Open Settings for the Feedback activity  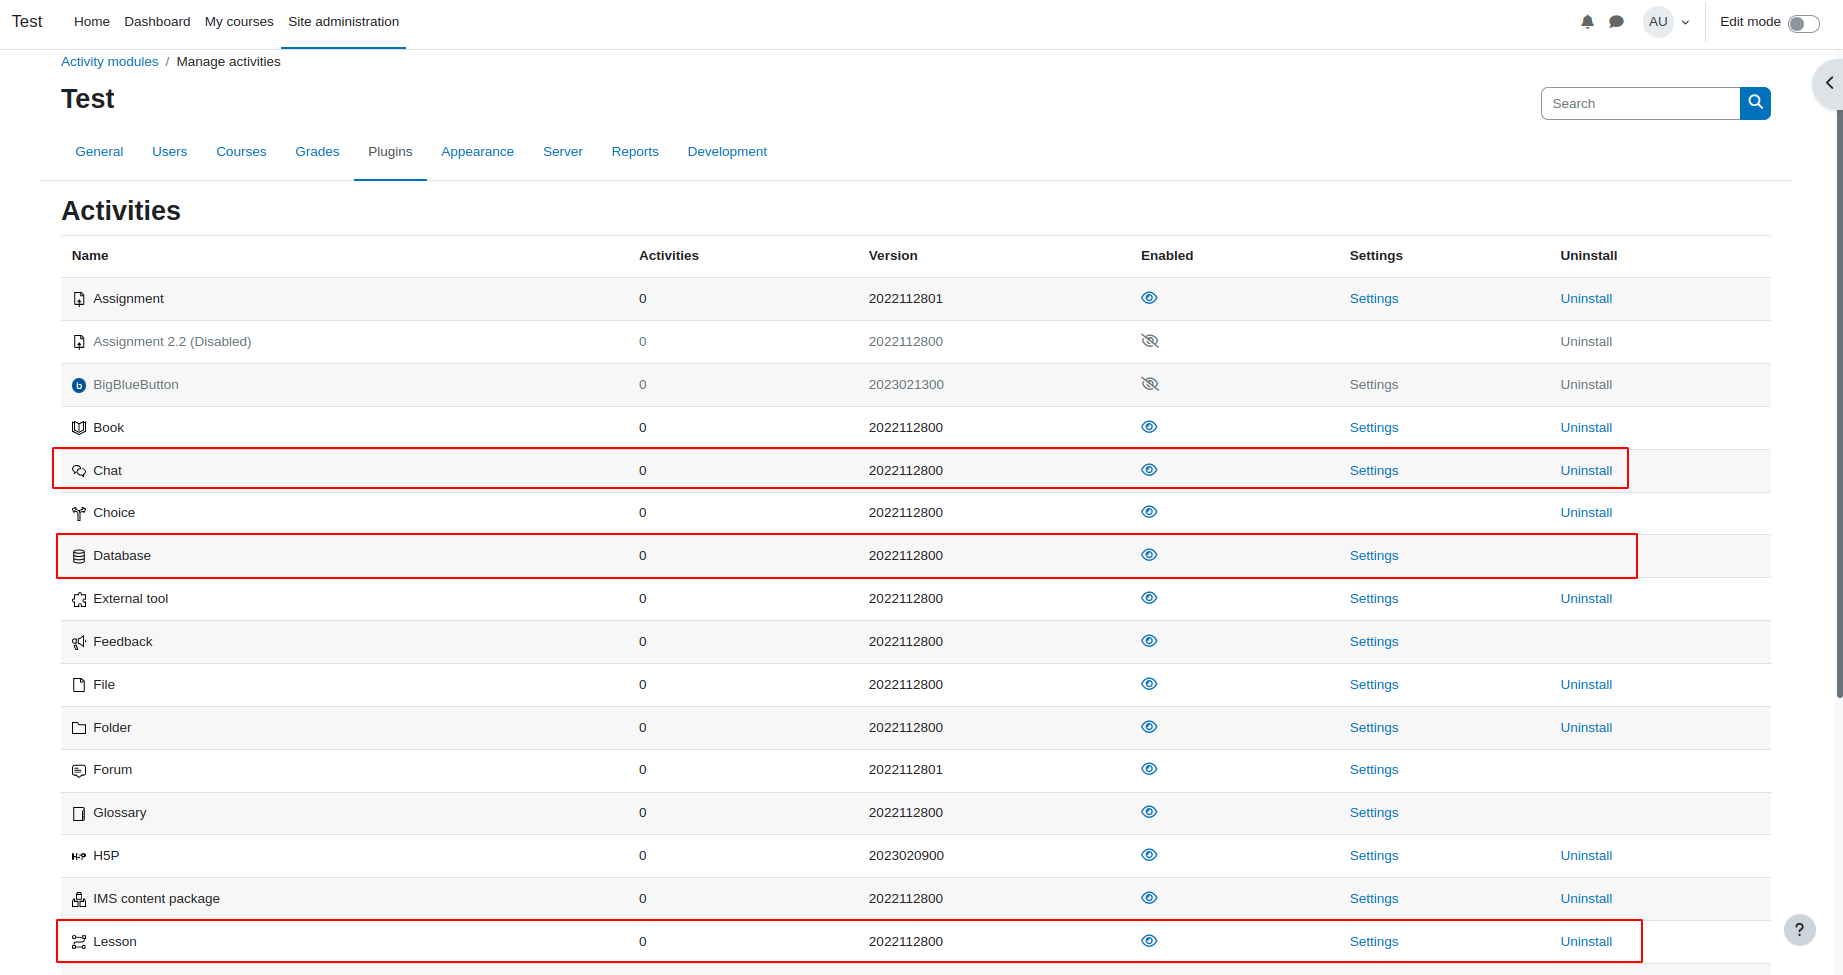point(1374,642)
